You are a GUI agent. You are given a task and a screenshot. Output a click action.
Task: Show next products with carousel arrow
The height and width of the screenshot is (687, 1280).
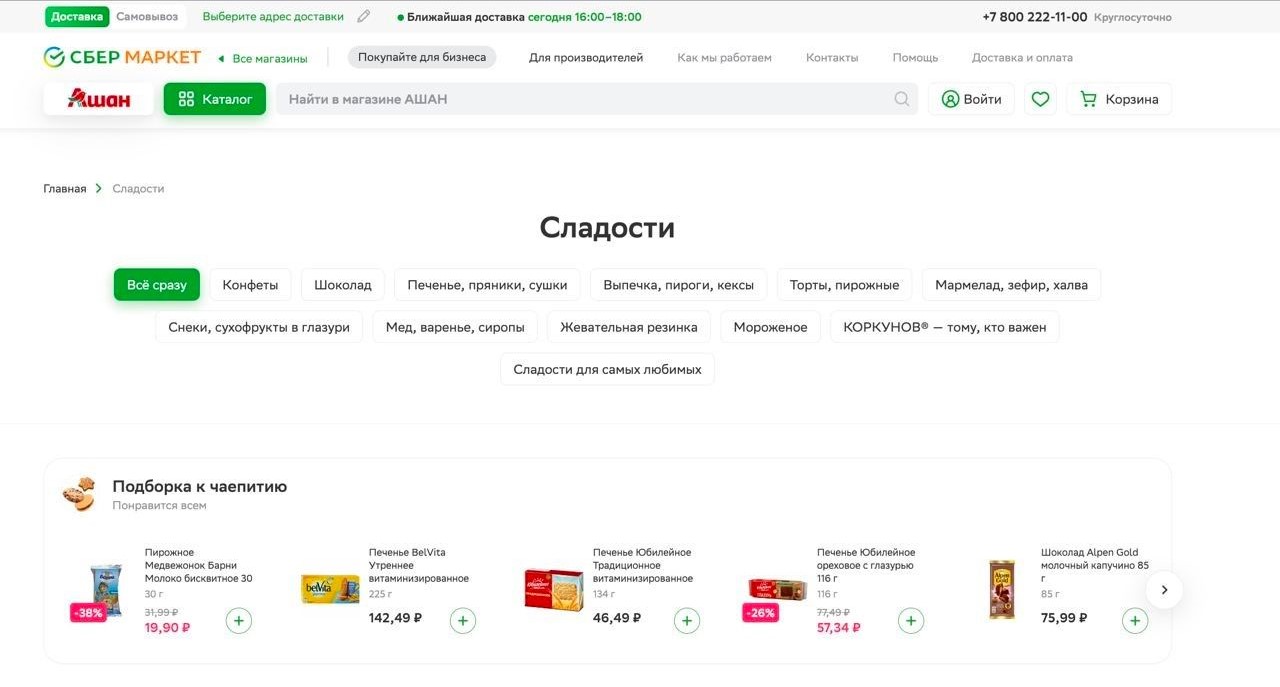1164,590
